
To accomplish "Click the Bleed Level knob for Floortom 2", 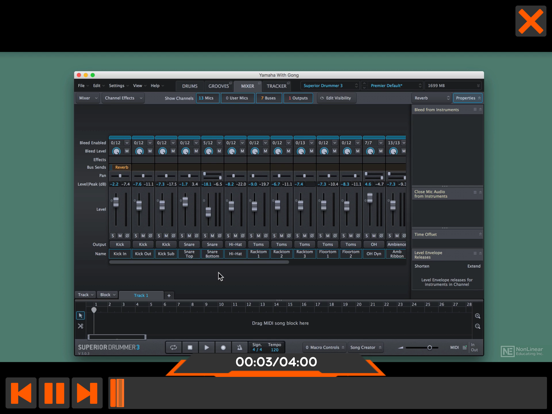I will tap(347, 151).
